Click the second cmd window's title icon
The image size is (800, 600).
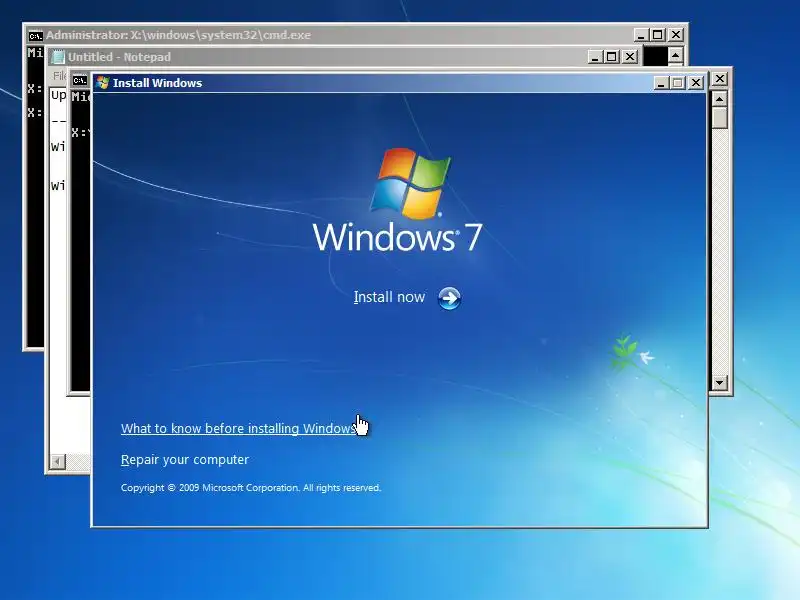pyautogui.click(x=80, y=80)
